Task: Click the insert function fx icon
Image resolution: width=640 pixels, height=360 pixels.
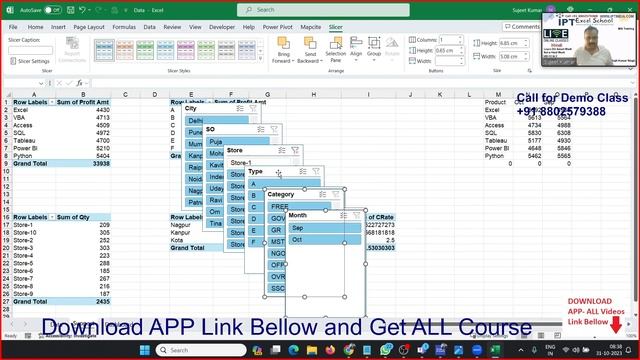Action: click(80, 83)
